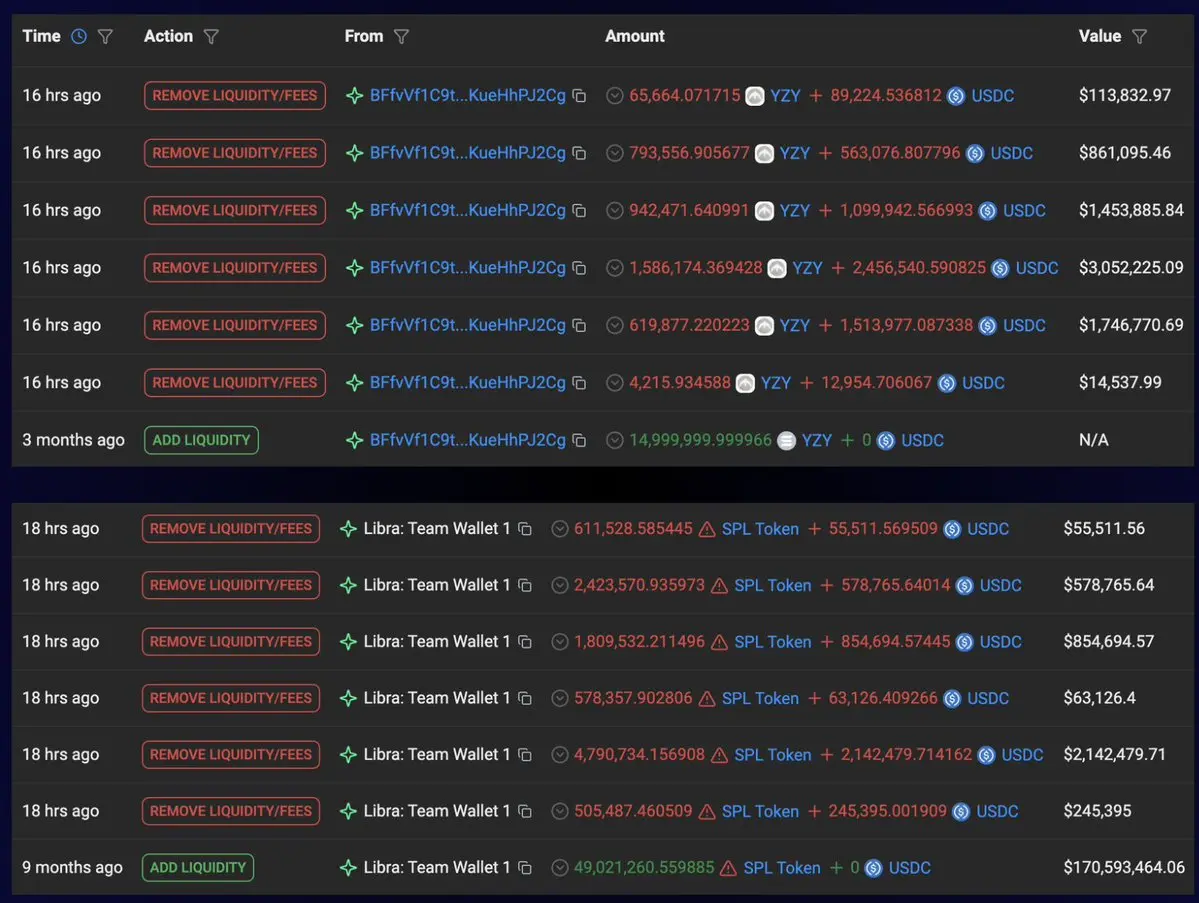Select the $170,593,464.06 value cell

pyautogui.click(x=1124, y=868)
